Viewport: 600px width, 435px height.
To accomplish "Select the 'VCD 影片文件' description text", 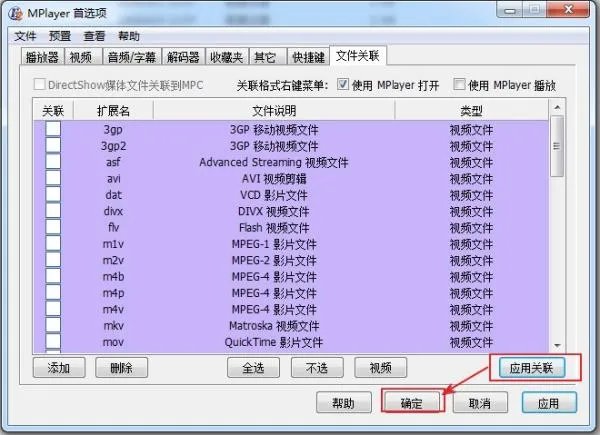I will (274, 195).
